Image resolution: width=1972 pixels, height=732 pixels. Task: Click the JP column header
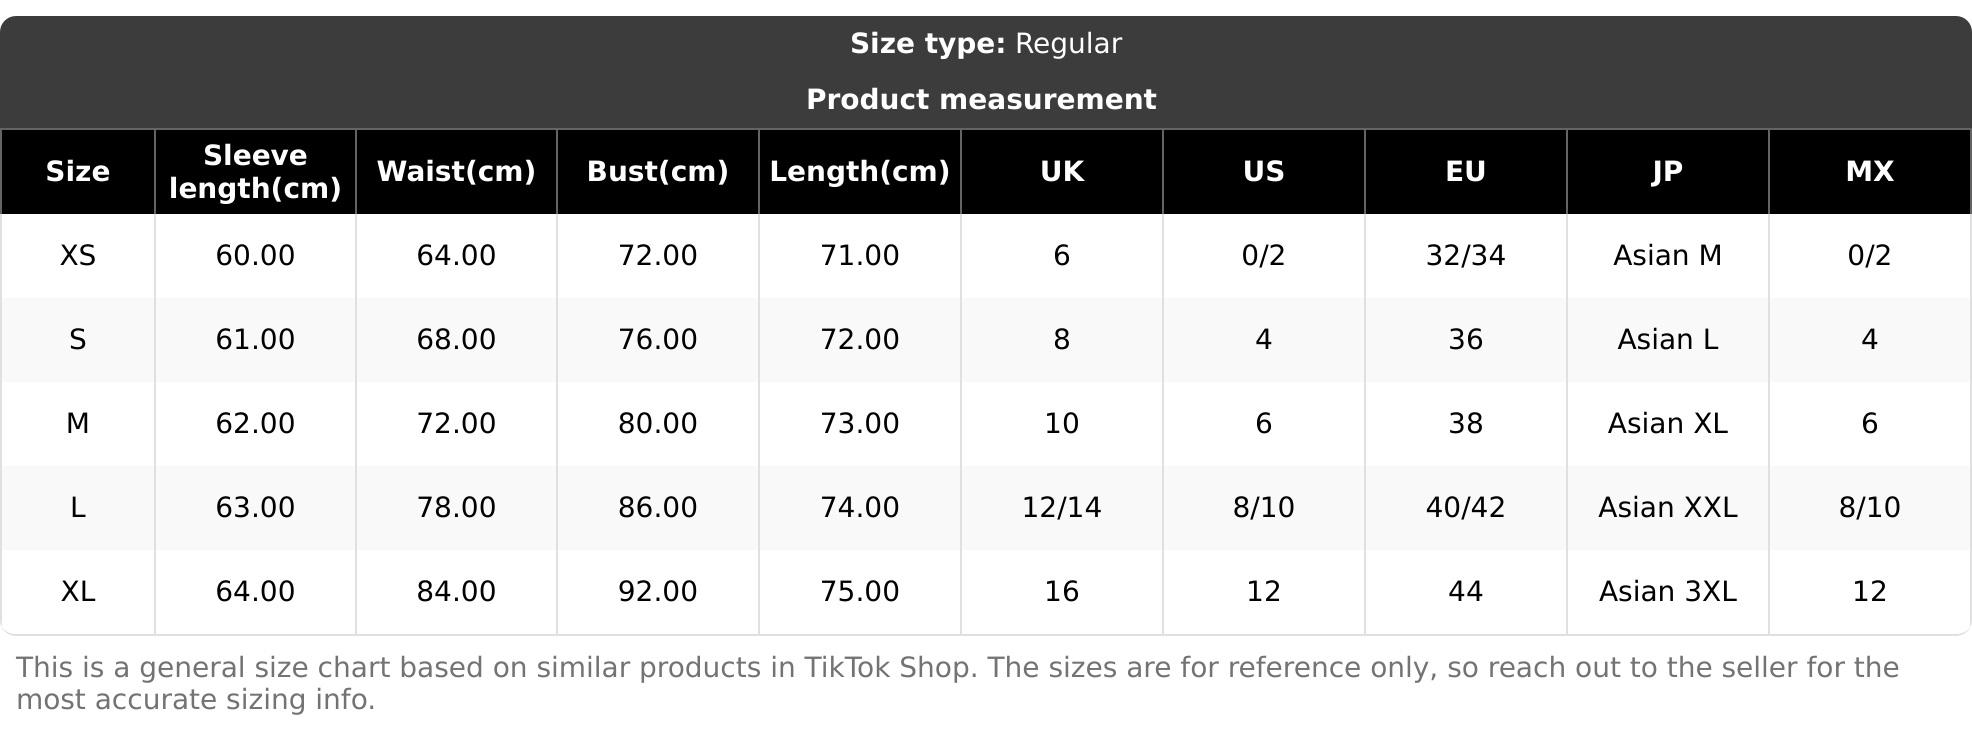(x=1667, y=171)
